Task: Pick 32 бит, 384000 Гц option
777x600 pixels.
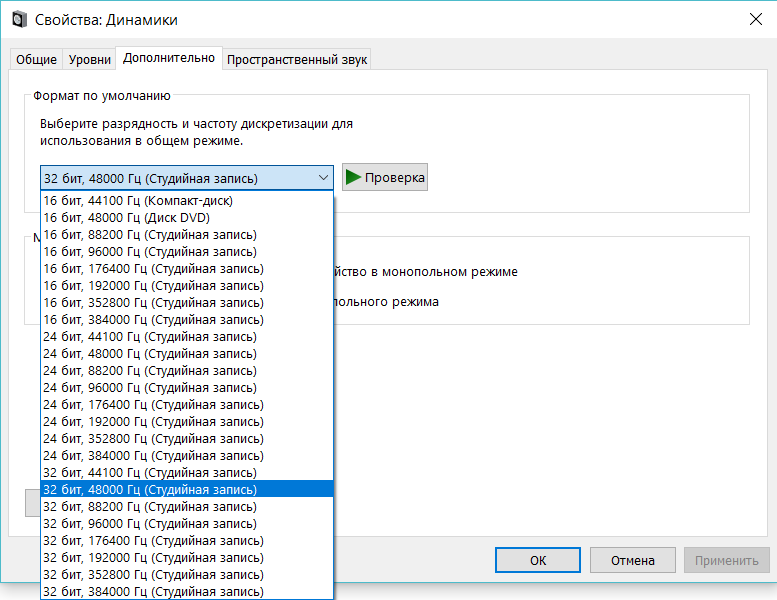Action: click(x=187, y=592)
